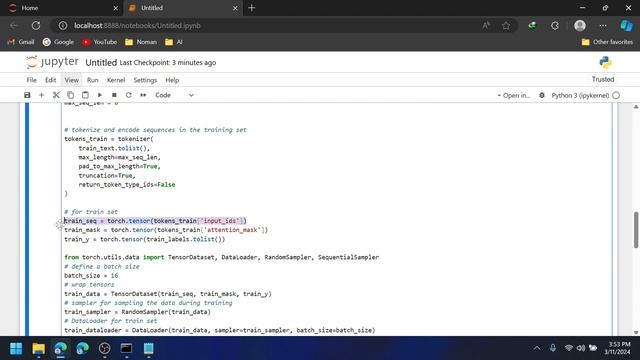Open the Copilot sidebar icon
This screenshot has width=640, height=360.
[x=627, y=25]
